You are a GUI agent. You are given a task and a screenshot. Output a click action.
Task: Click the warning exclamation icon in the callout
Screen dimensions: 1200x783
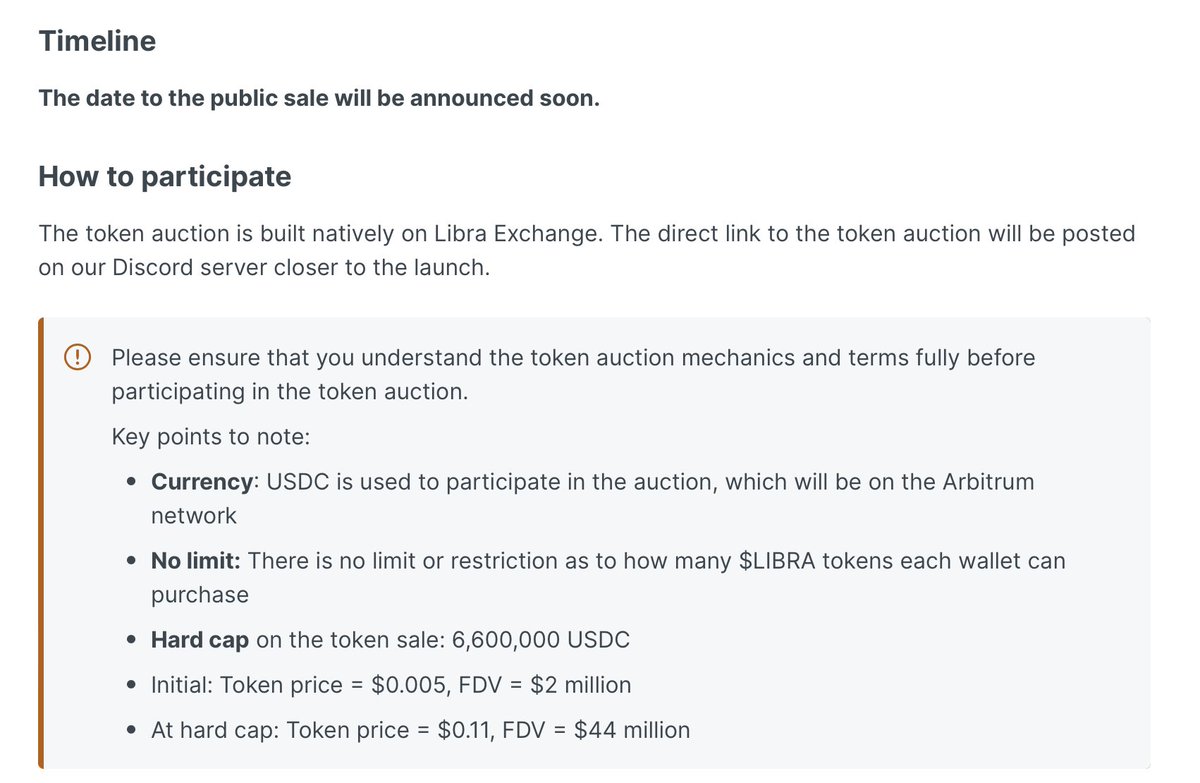point(79,357)
